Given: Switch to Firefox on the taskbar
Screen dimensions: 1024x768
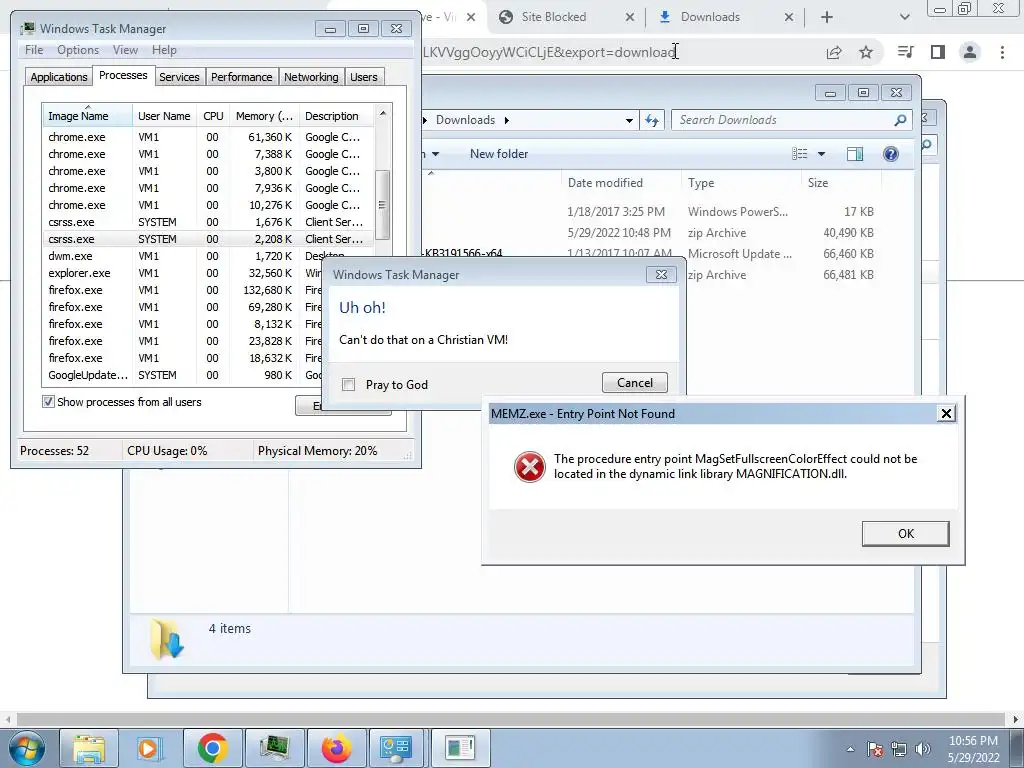Looking at the screenshot, I should [336, 748].
